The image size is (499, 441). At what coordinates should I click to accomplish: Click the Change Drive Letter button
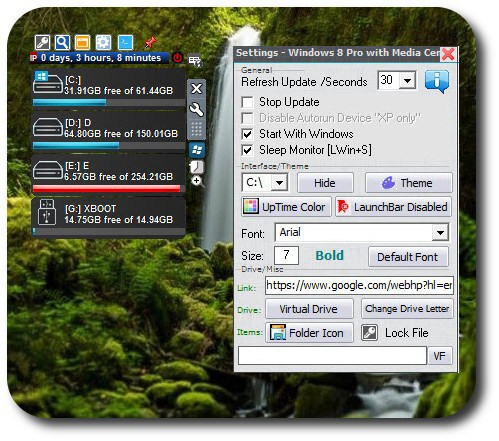click(x=407, y=309)
